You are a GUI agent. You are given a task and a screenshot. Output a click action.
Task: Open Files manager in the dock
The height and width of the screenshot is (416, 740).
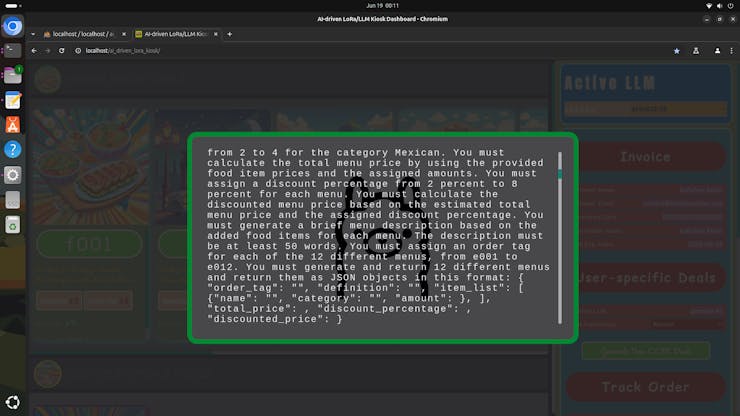point(13,76)
